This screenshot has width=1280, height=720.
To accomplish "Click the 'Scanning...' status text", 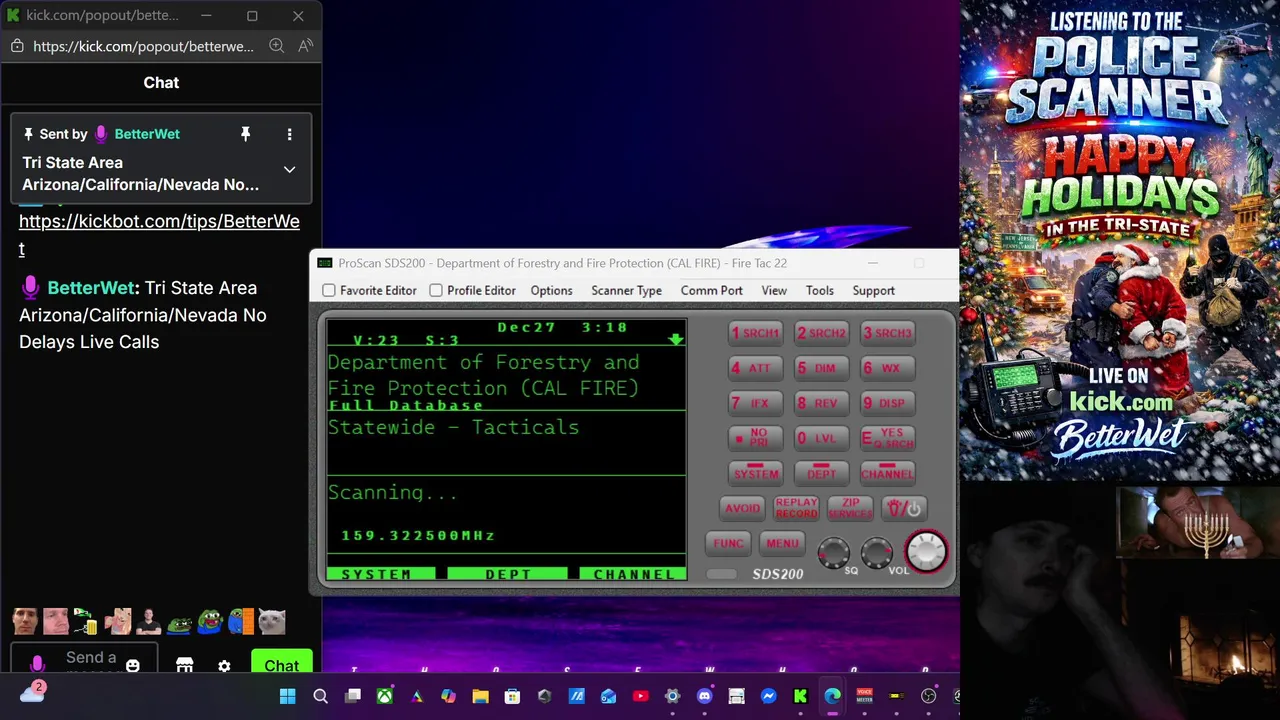I will pyautogui.click(x=392, y=493).
